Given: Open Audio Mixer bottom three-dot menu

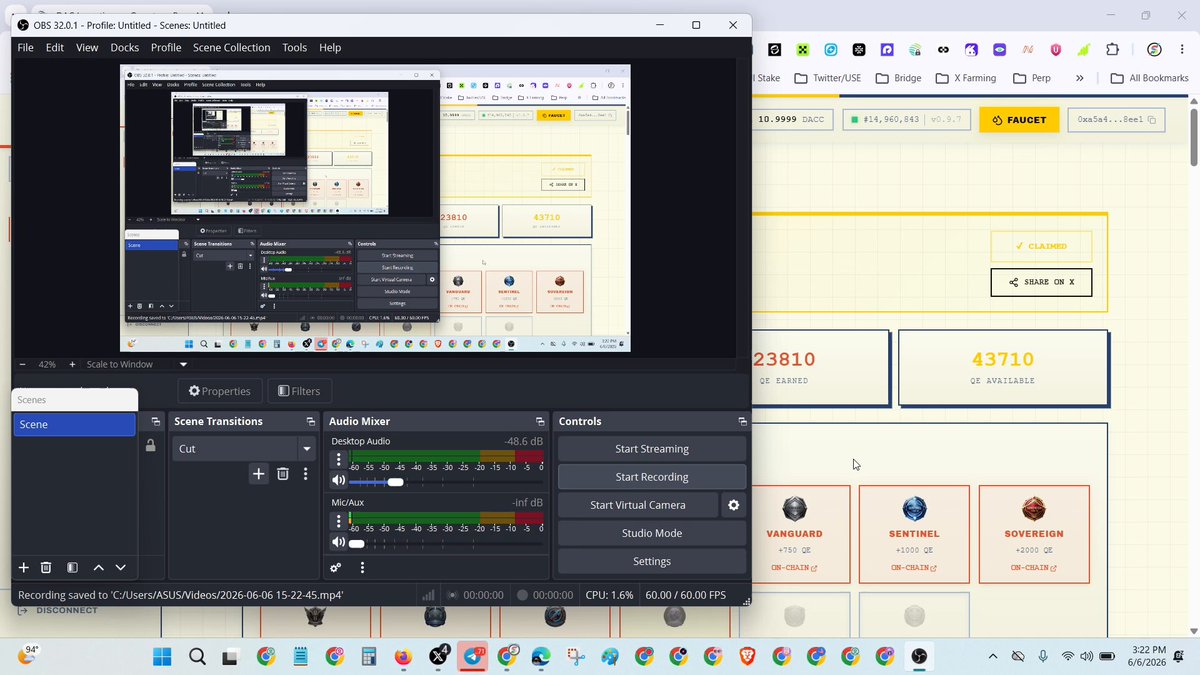Looking at the screenshot, I should pos(362,567).
